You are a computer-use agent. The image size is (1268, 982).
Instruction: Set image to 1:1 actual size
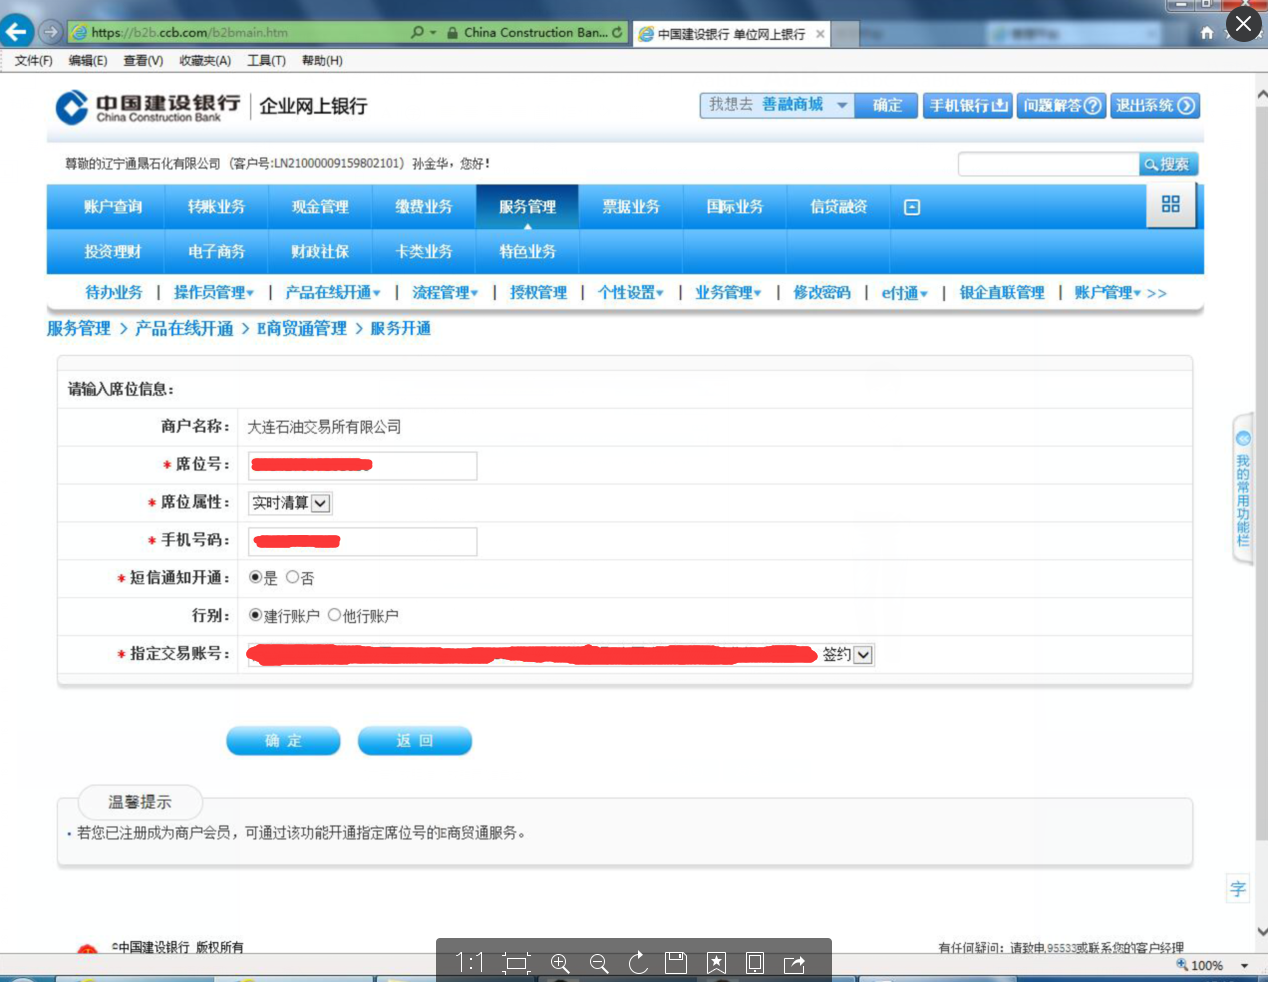pos(470,962)
